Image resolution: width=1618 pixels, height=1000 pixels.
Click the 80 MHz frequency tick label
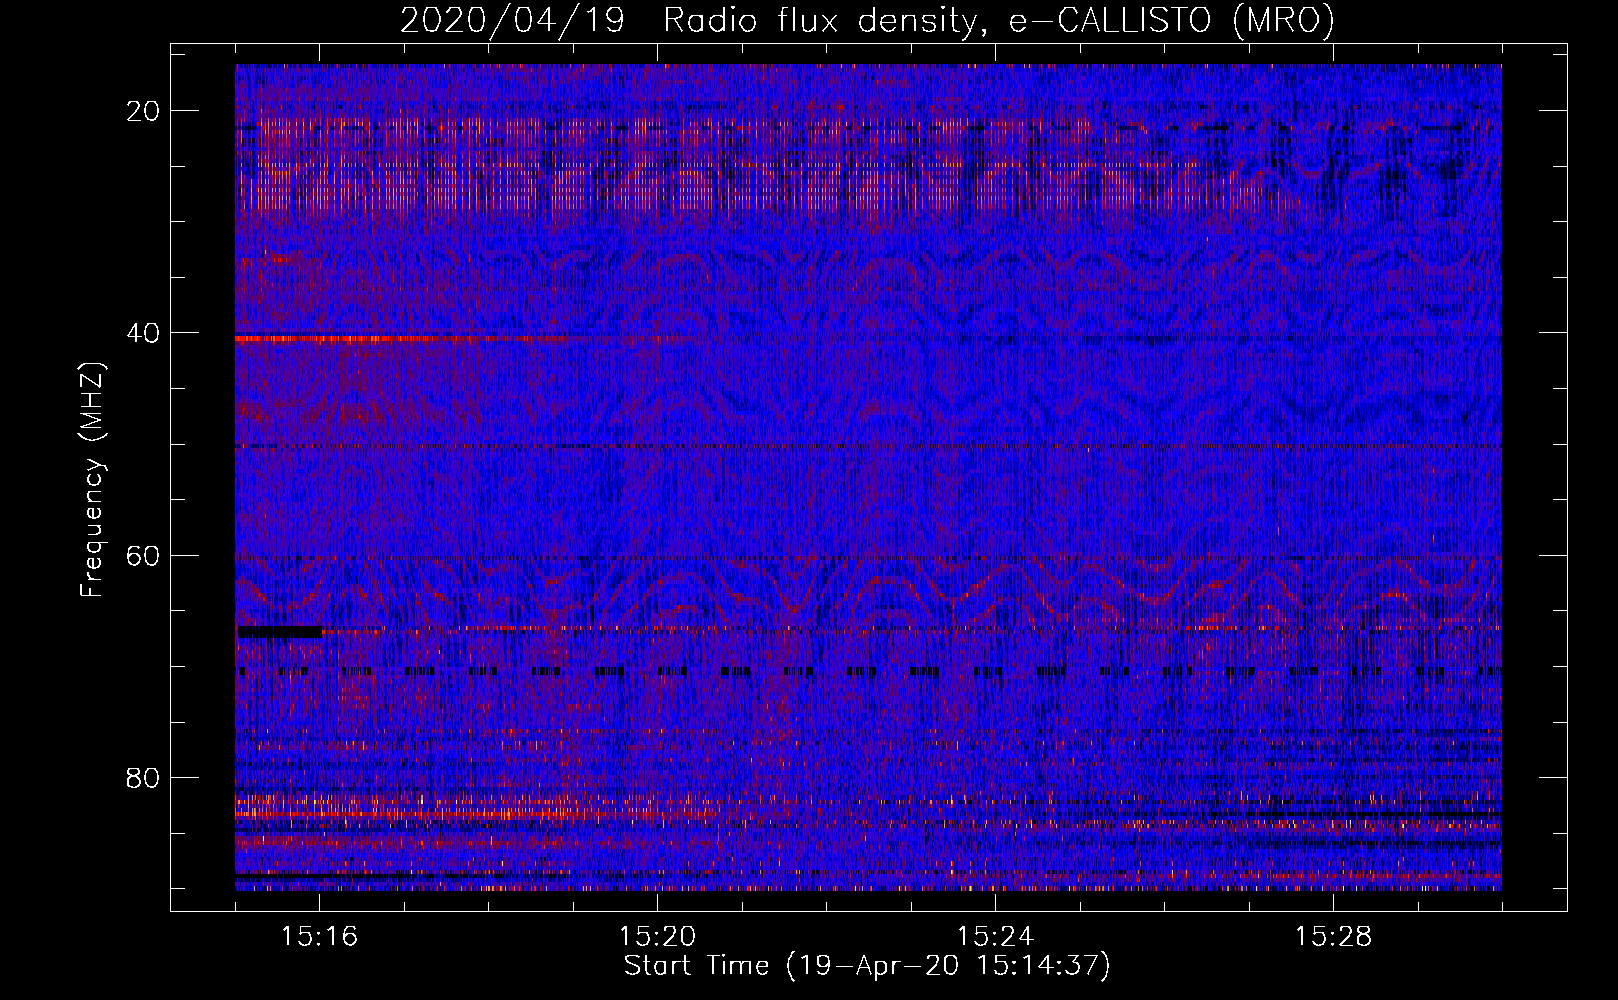click(x=144, y=777)
